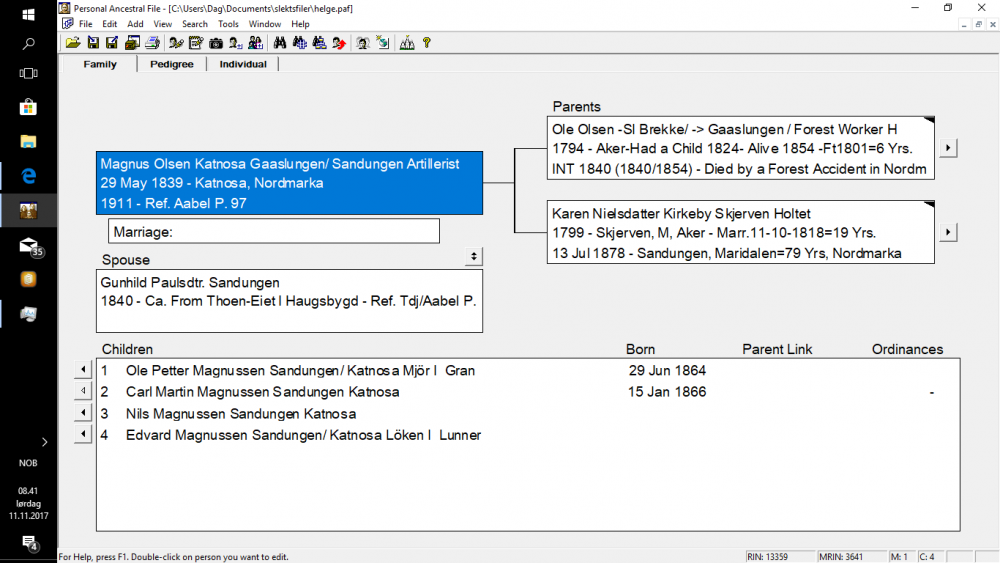Viewport: 1000px width, 563px height.
Task: Switch to the Individual tab
Action: 243,64
